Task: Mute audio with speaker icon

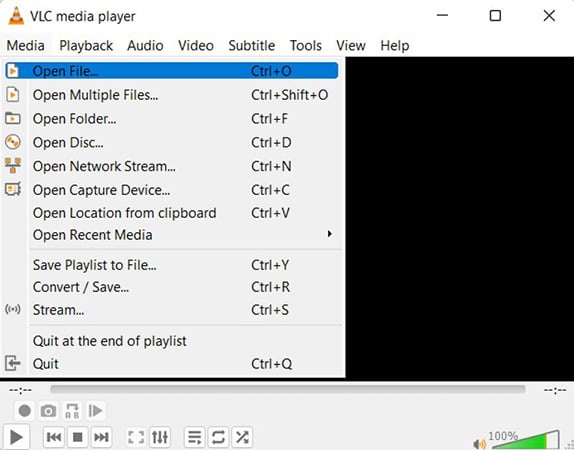Action: [480, 444]
